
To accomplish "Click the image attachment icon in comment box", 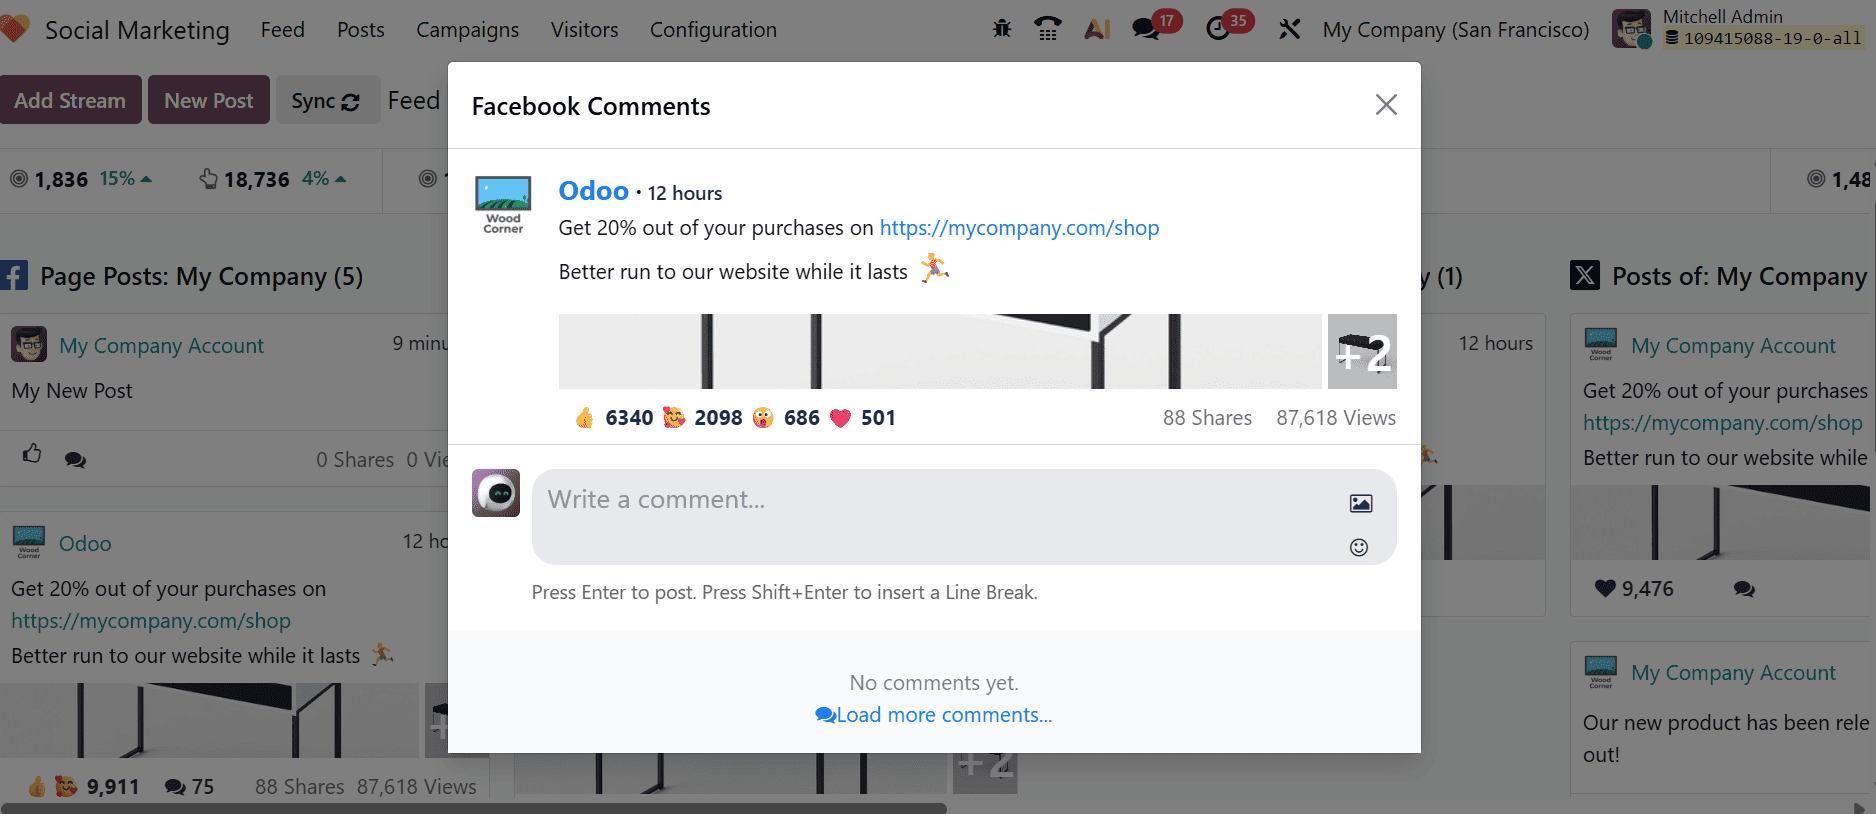I will (1361, 503).
